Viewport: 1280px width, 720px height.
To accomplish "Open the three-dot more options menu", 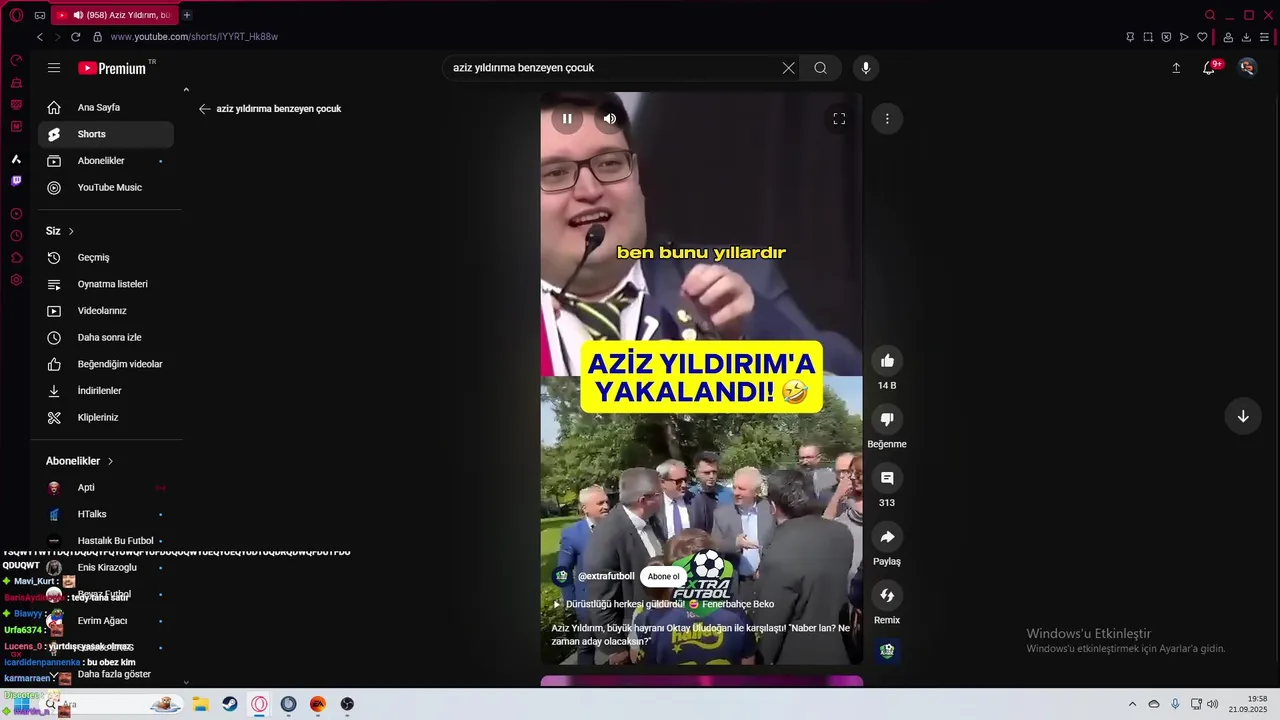I will (x=887, y=119).
